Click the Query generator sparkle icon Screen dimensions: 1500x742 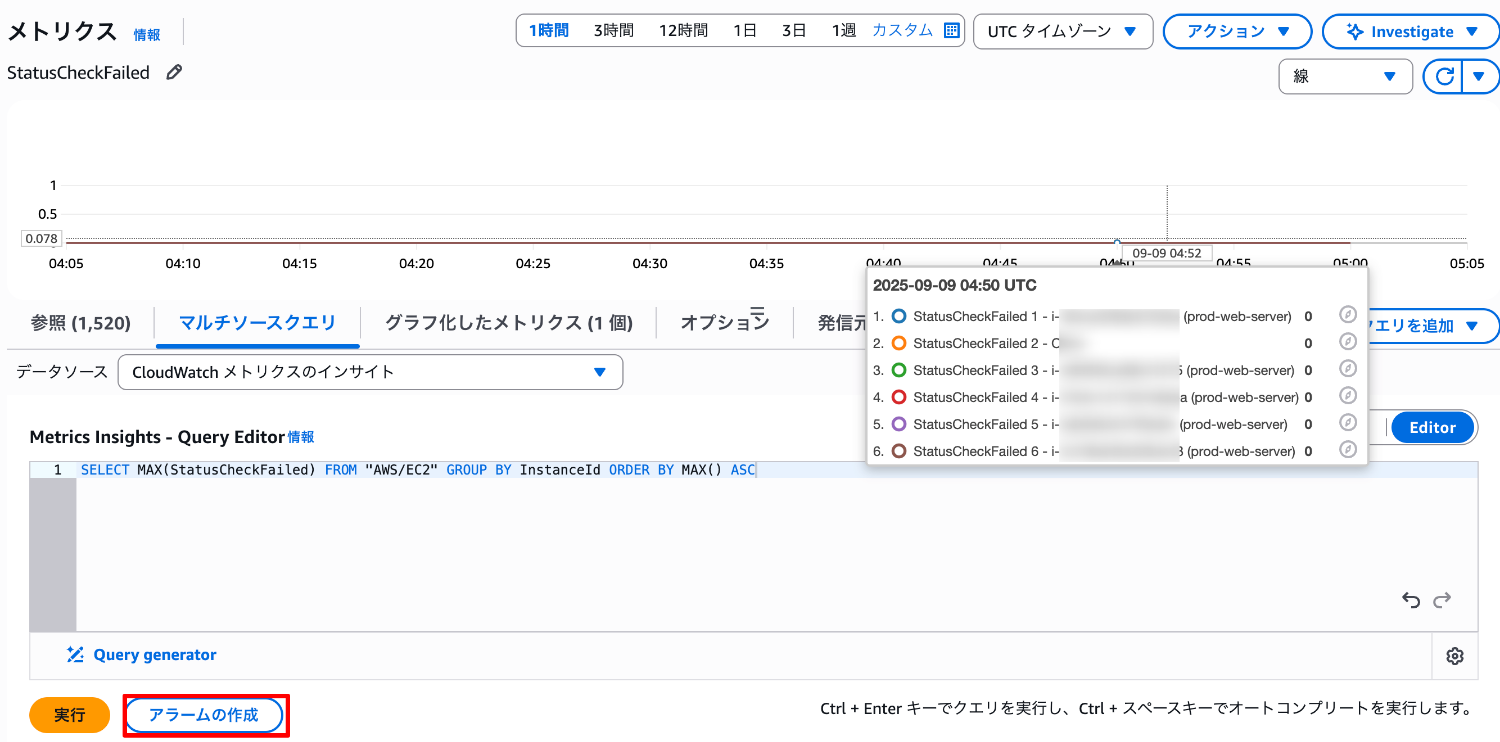pyautogui.click(x=75, y=655)
